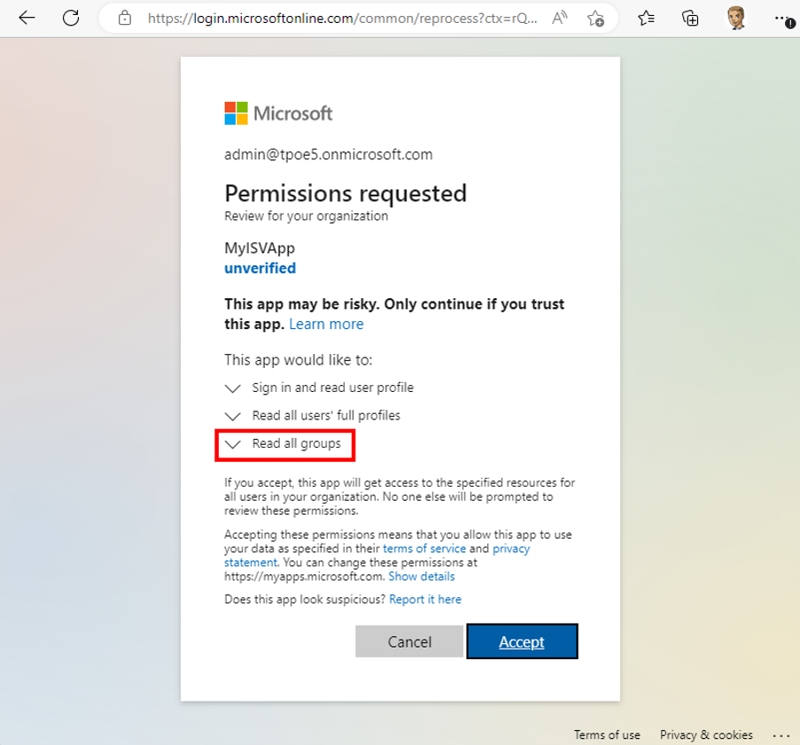Click the unverified publisher link
800x745 pixels.
click(260, 268)
